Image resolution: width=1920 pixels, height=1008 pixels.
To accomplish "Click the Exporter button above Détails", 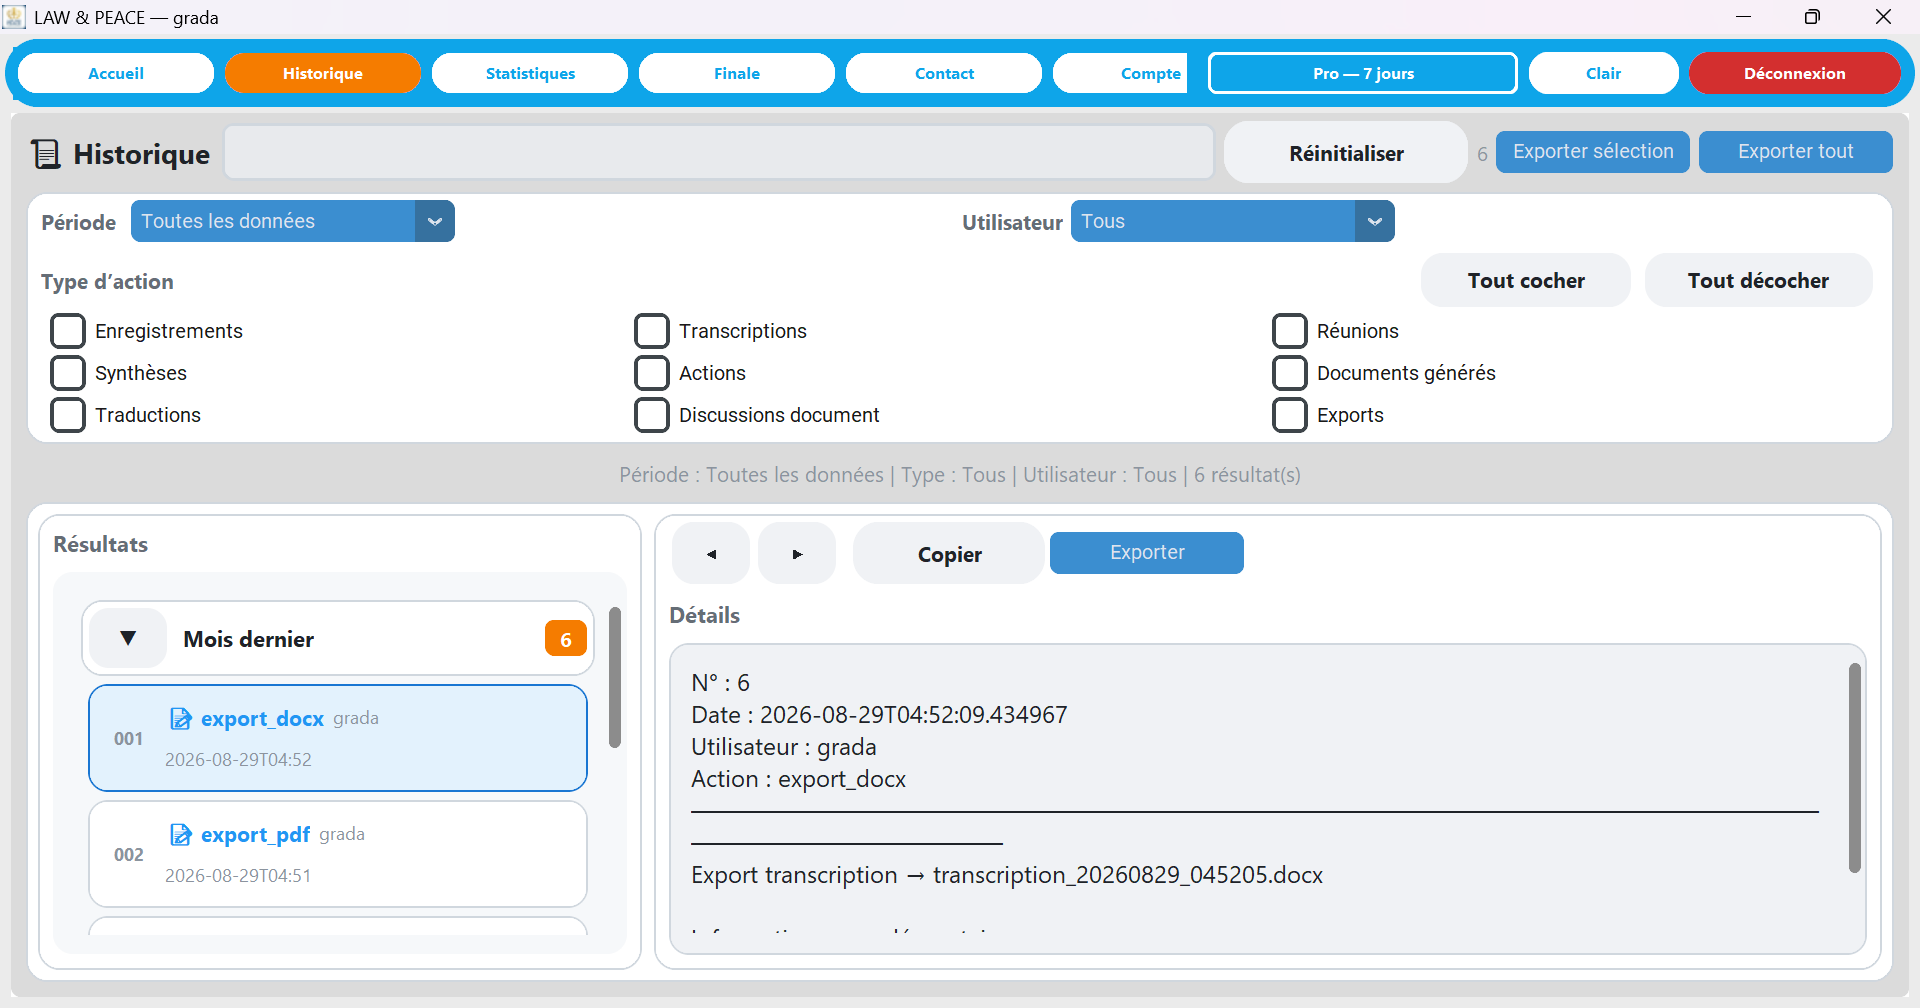I will (x=1147, y=553).
